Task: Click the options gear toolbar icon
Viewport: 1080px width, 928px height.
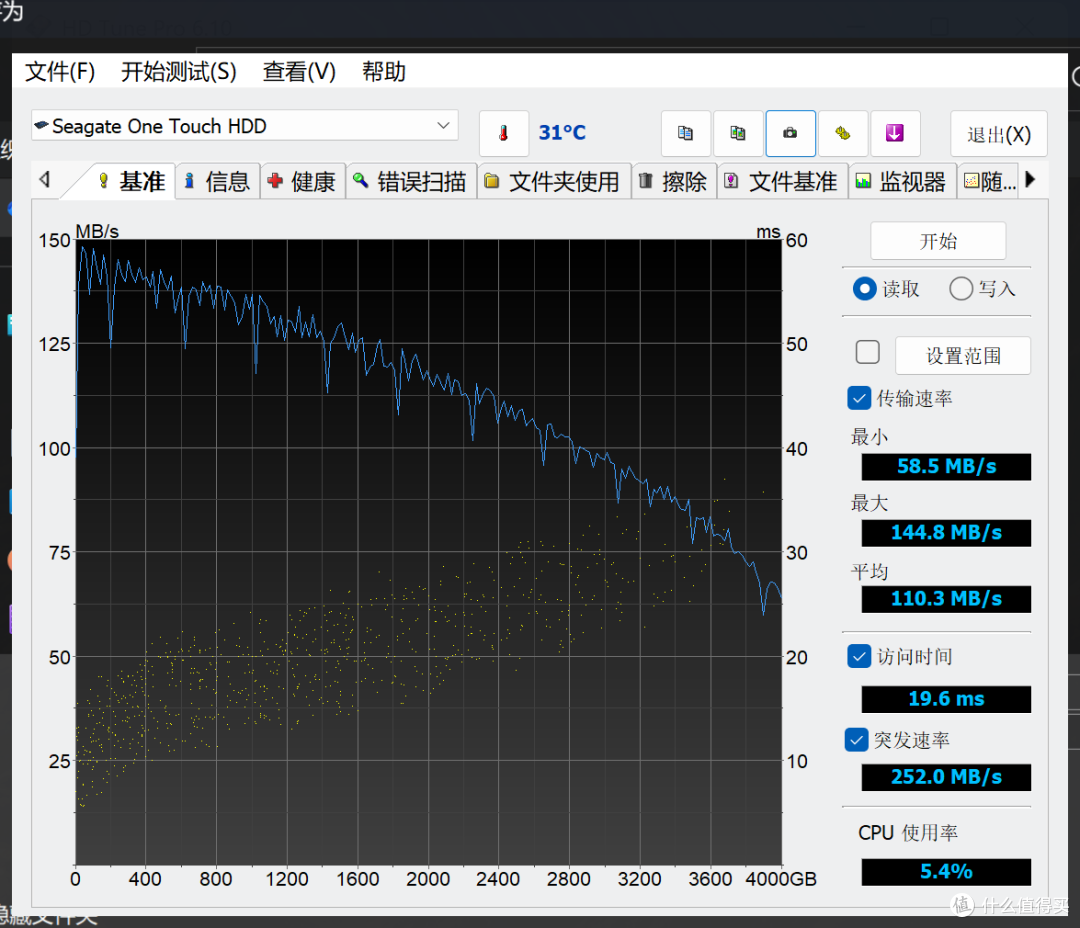Action: 842,133
